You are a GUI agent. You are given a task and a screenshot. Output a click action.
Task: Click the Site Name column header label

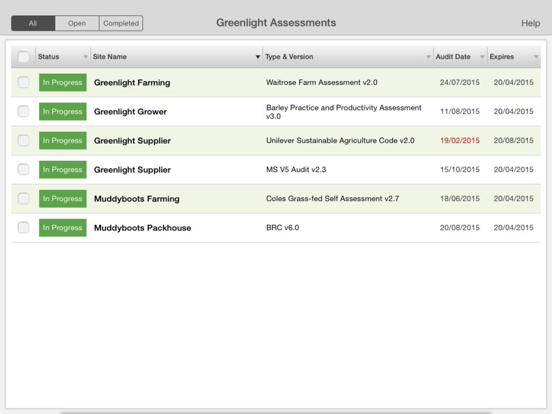coord(109,57)
